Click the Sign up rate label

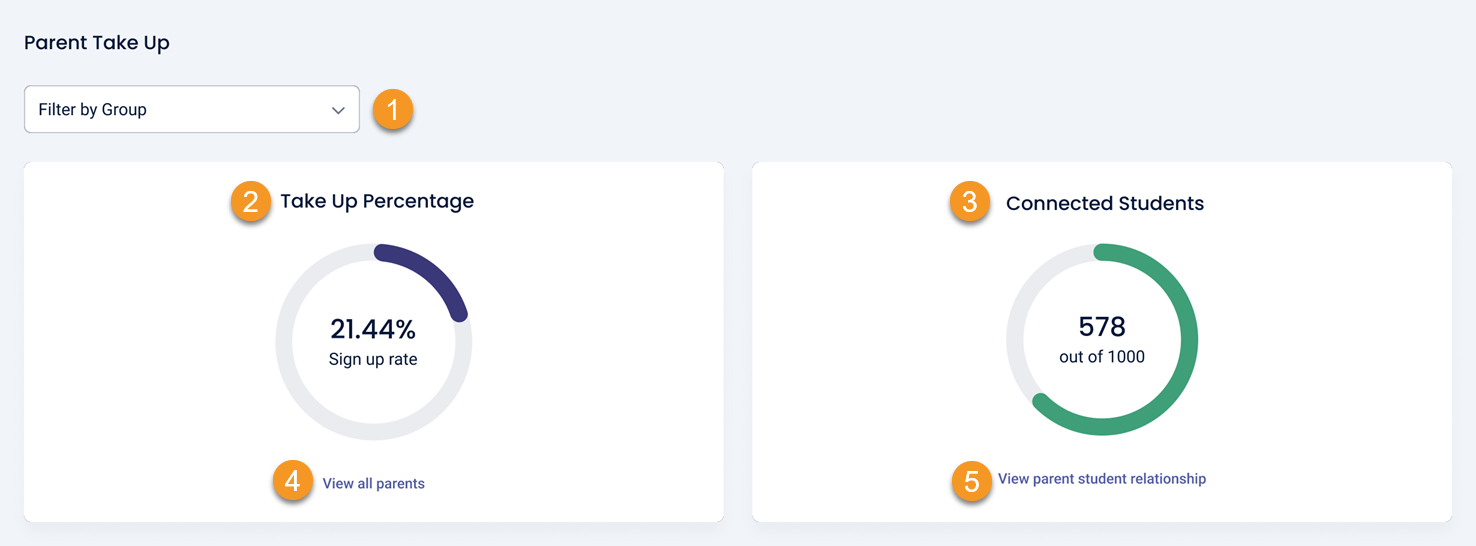pyautogui.click(x=373, y=359)
